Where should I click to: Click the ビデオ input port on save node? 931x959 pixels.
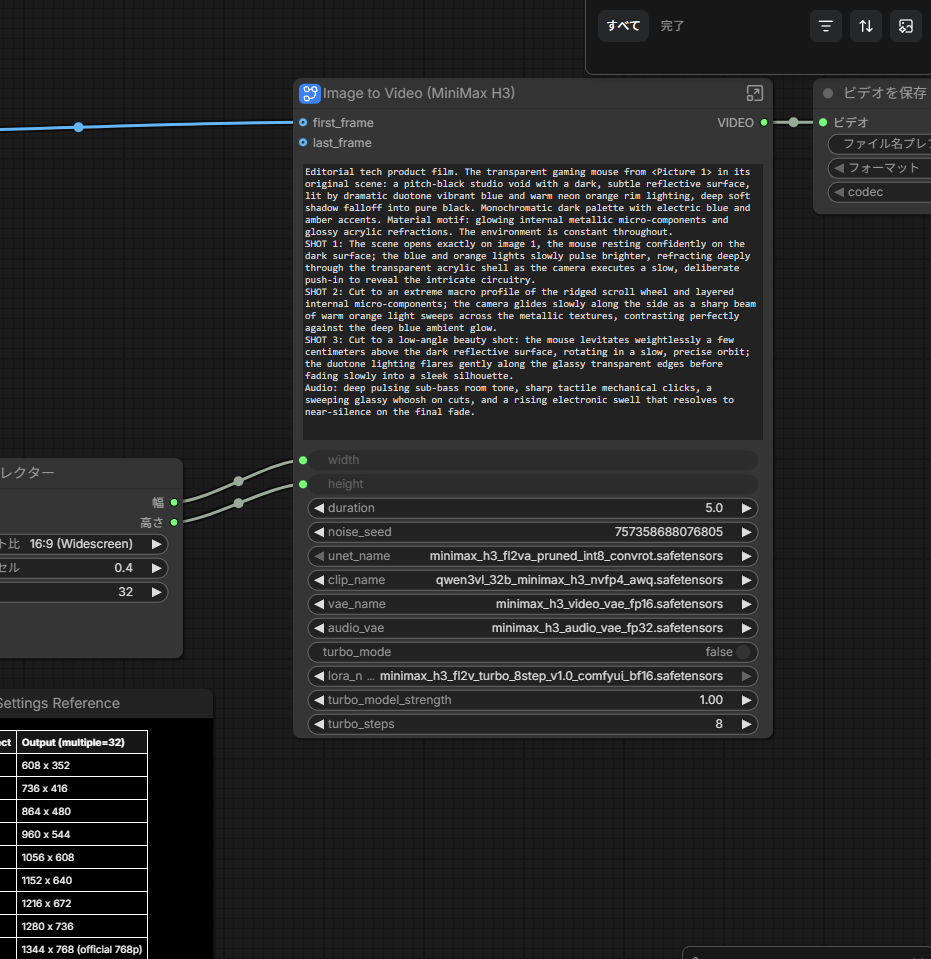click(823, 123)
